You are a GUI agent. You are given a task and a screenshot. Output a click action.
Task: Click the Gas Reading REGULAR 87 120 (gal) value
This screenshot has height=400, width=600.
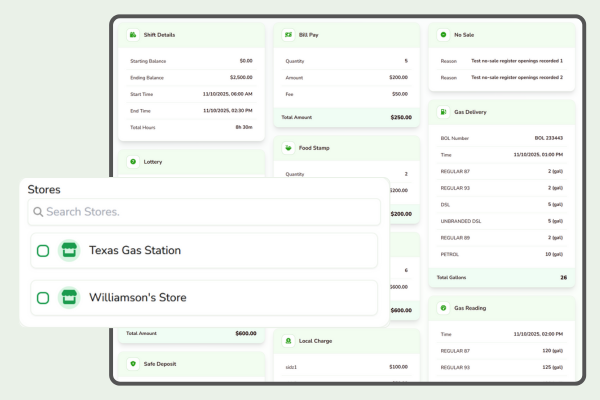pos(553,351)
